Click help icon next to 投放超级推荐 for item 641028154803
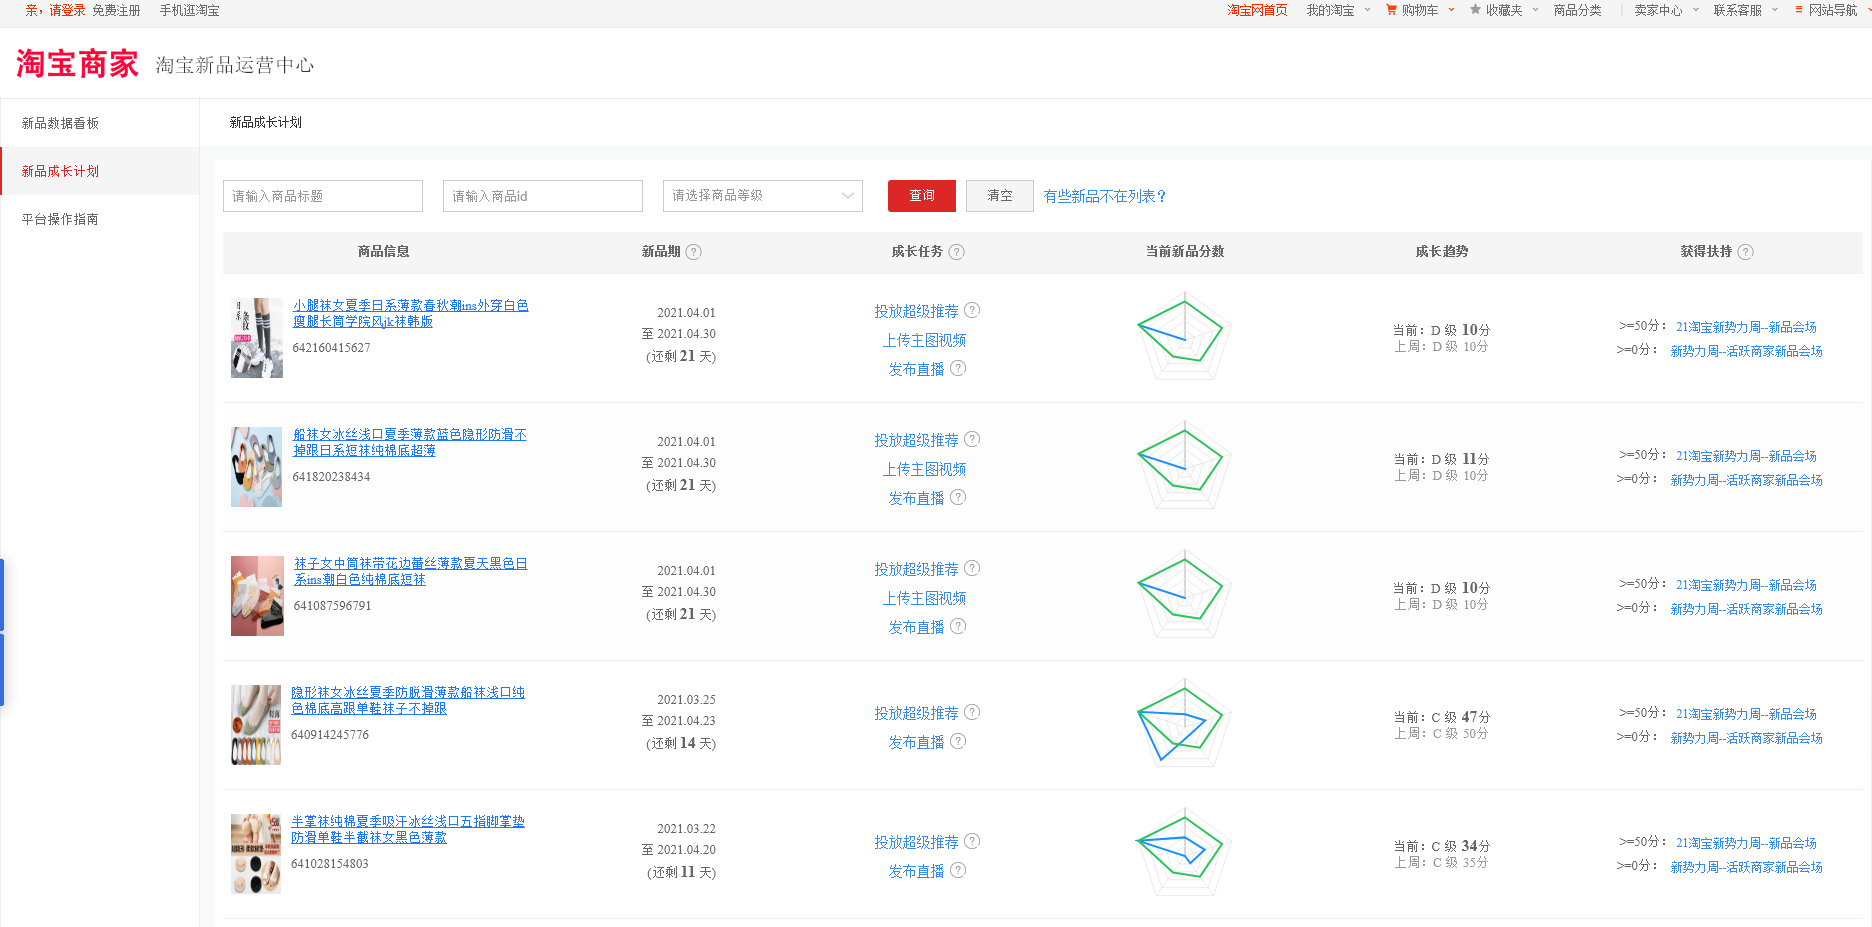The width and height of the screenshot is (1872, 927). 972,841
